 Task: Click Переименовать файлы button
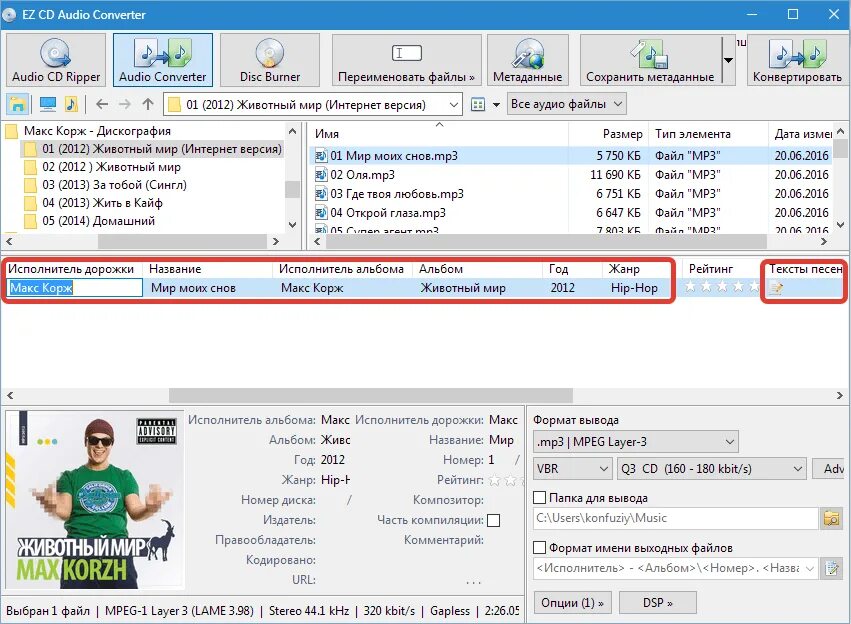coord(406,60)
